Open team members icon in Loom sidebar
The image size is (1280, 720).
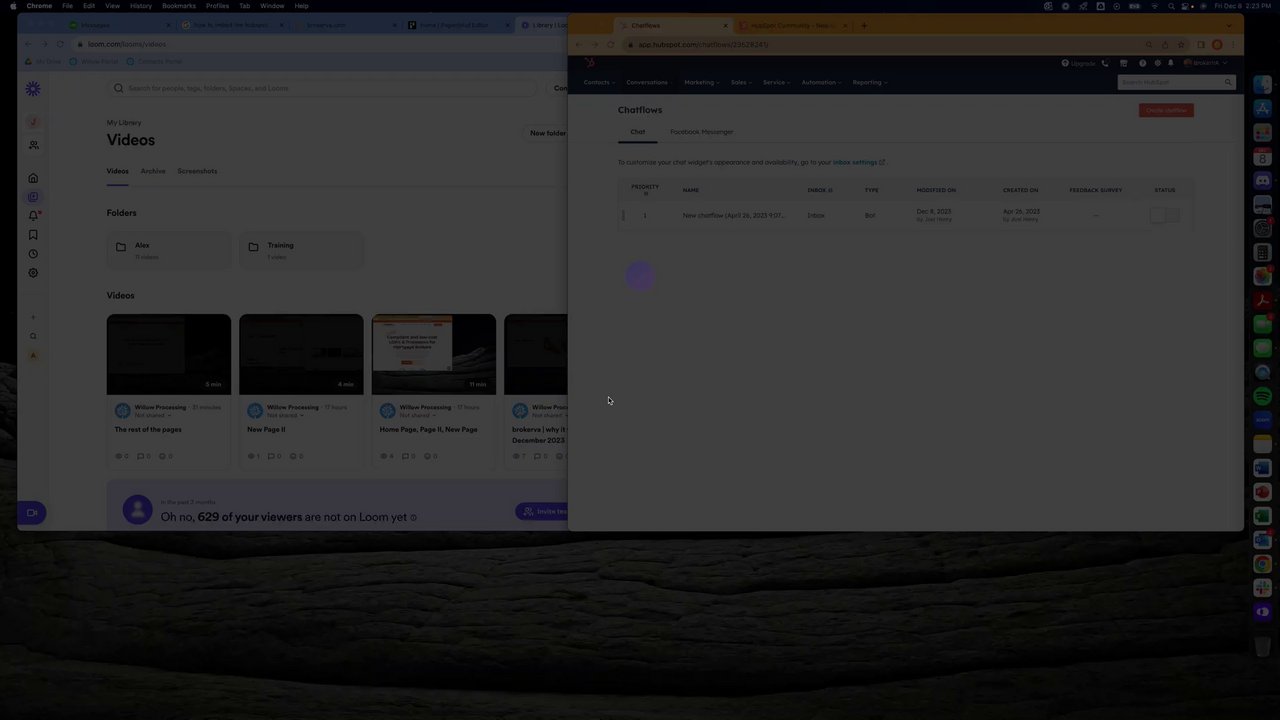(x=33, y=145)
